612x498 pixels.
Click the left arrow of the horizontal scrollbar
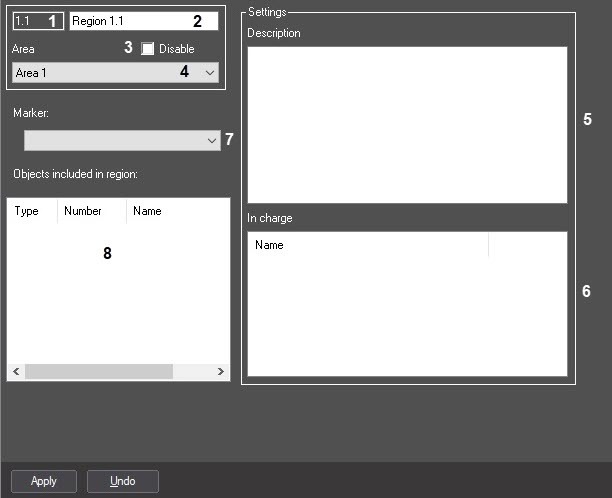(16, 371)
